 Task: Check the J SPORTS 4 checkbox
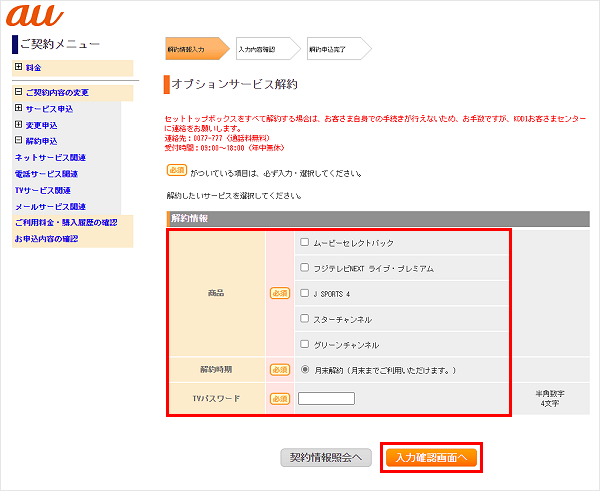coord(304,294)
